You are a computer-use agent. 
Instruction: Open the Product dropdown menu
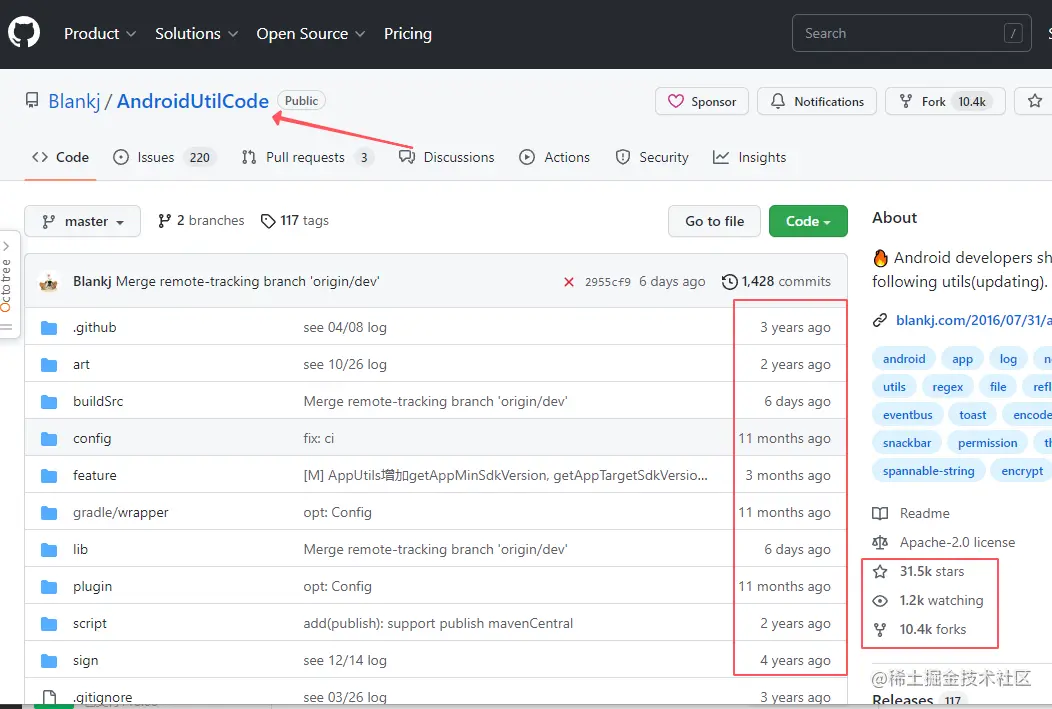tap(100, 34)
